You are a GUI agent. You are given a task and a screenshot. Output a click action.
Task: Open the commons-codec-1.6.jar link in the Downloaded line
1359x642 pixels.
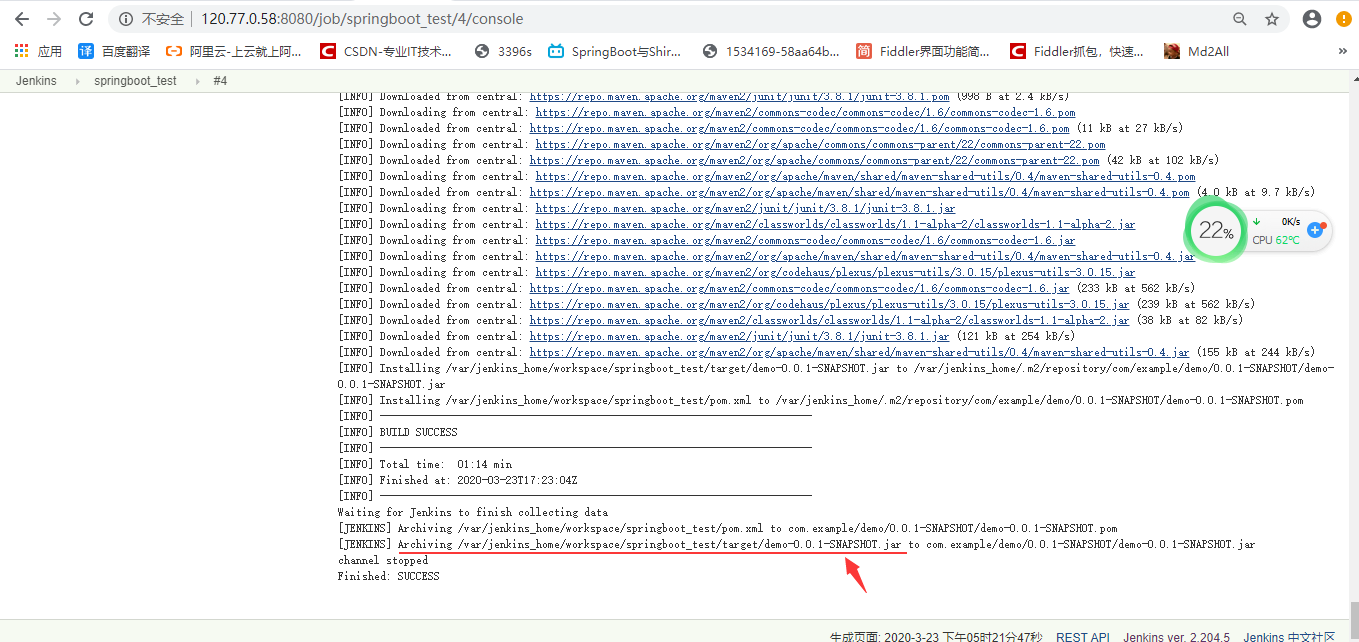coord(799,289)
